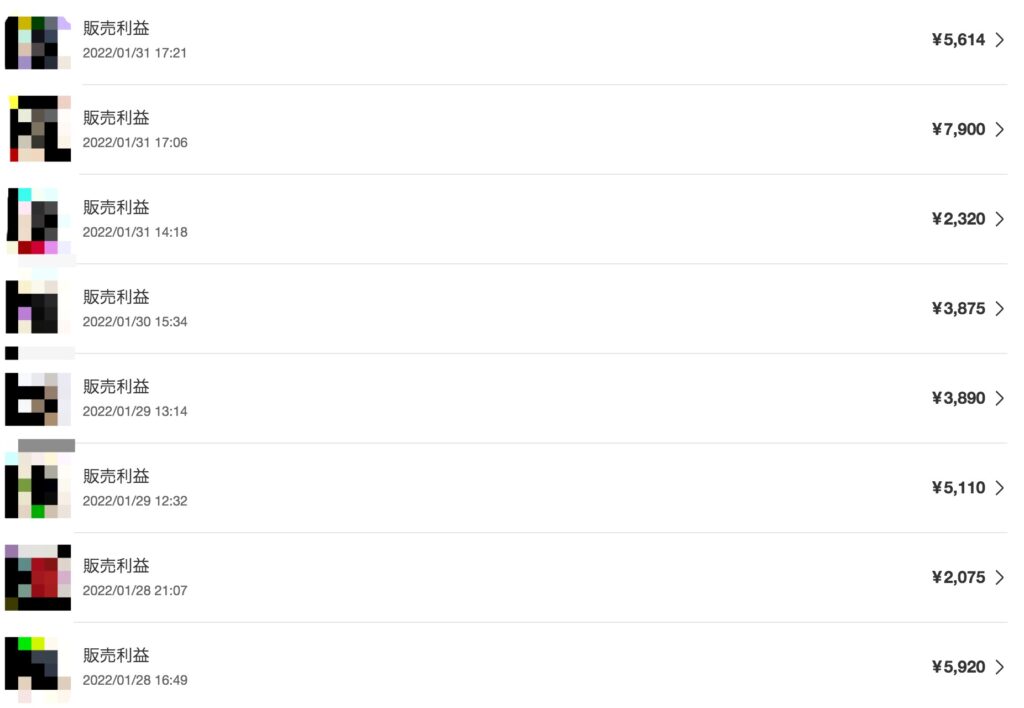
Task: Expand the chevron next to ¥5,614
Action: (x=999, y=40)
